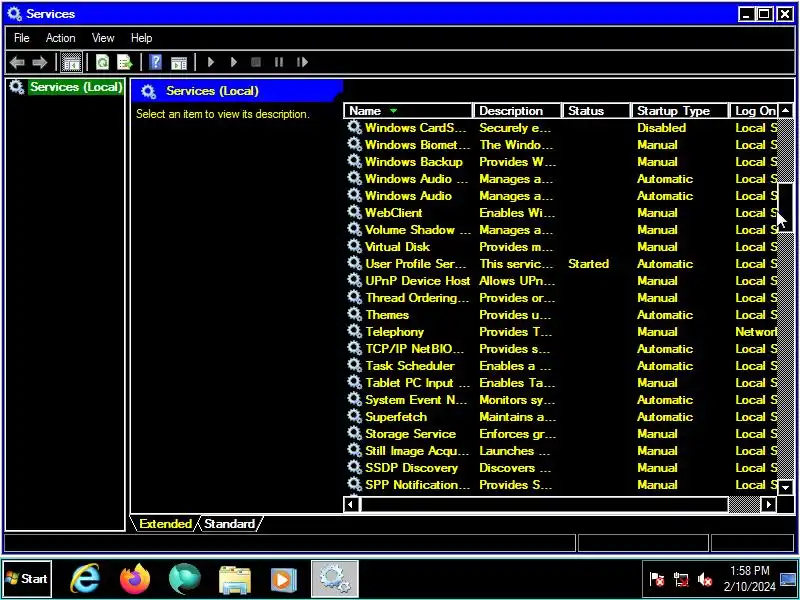Select the Windows Biomet... service row
The height and width of the screenshot is (600, 800).
[x=561, y=144]
